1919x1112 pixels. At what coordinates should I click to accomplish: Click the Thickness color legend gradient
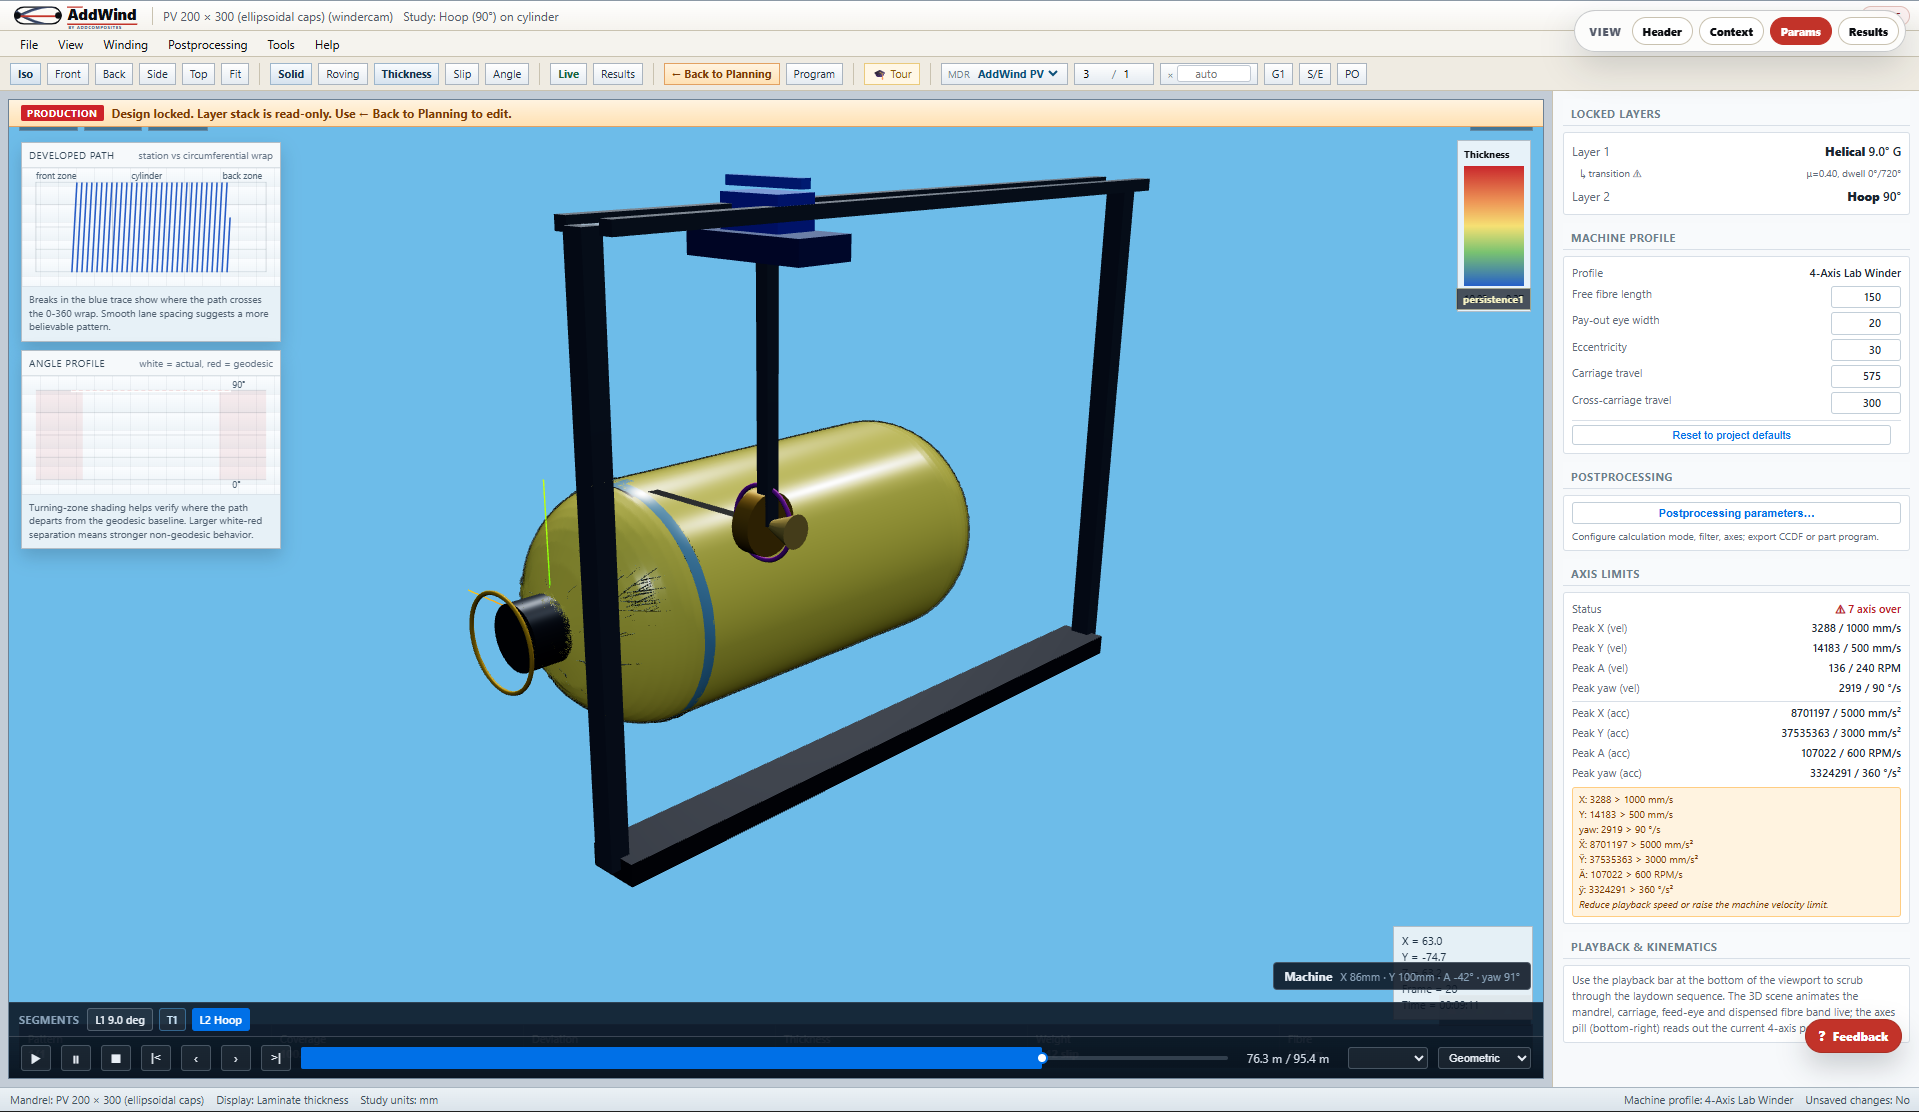[x=1493, y=226]
